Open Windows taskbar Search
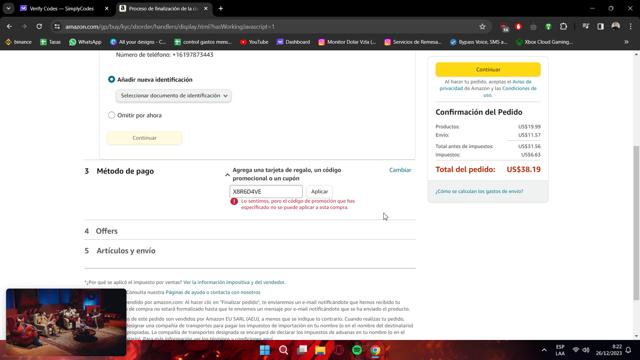 pyautogui.click(x=283, y=350)
